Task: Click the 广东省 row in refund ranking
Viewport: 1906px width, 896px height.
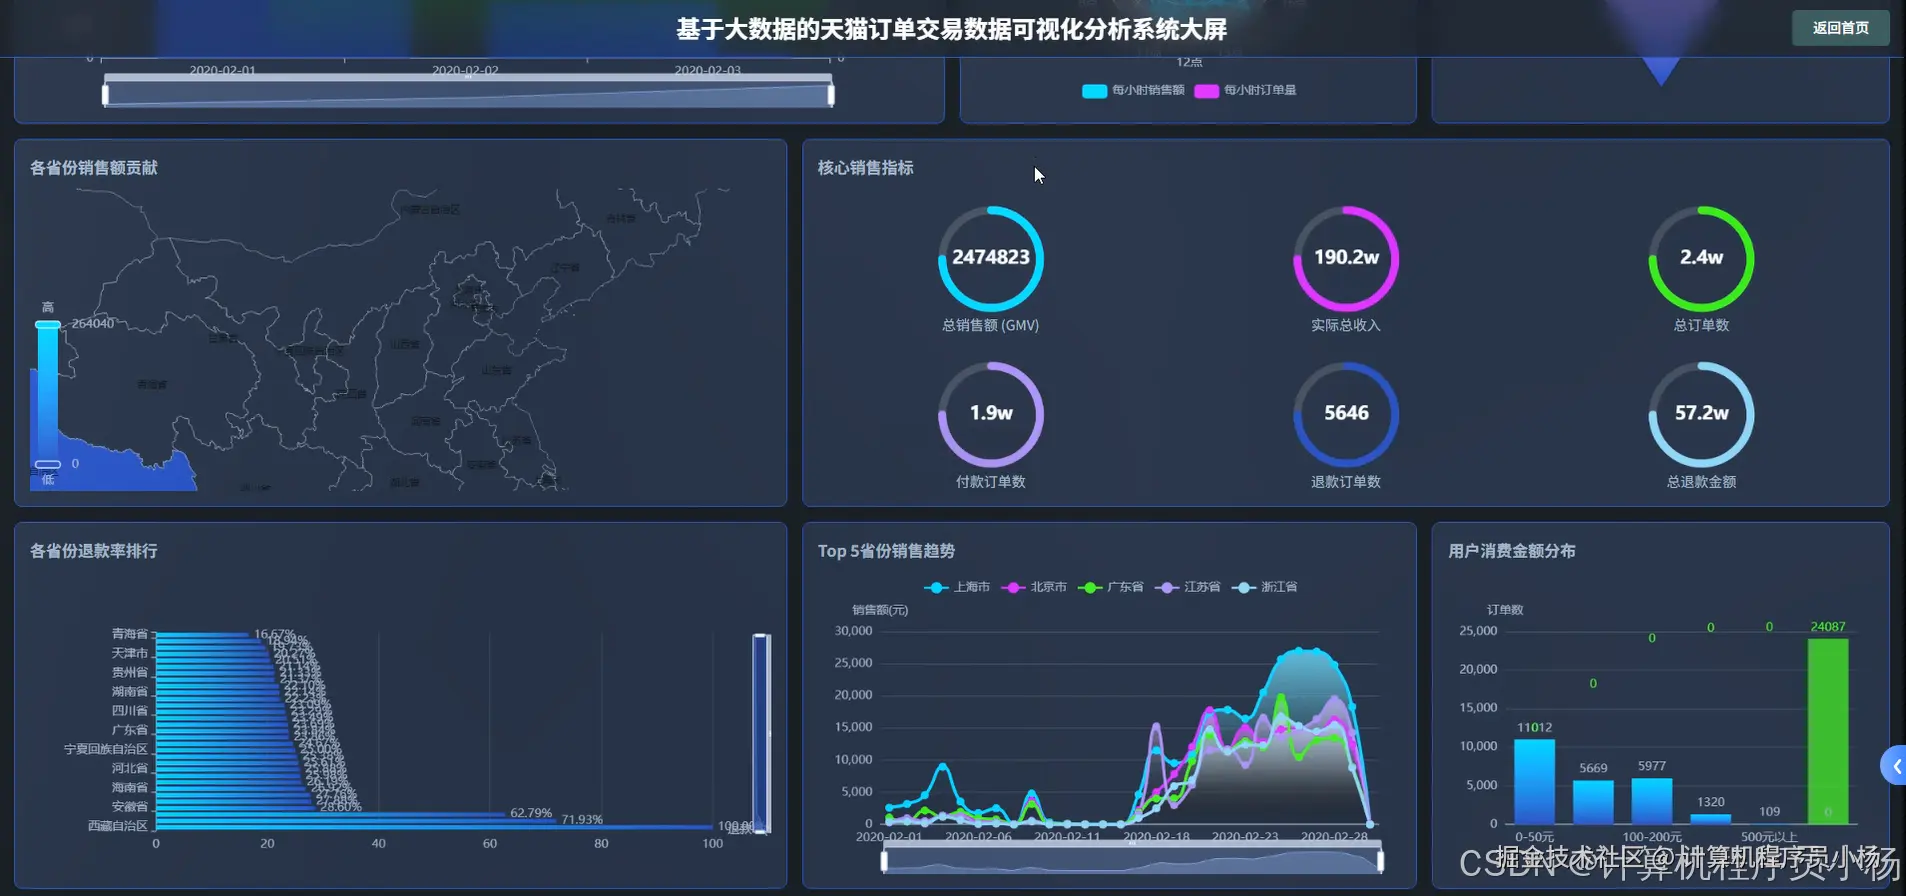Action: pyautogui.click(x=130, y=730)
